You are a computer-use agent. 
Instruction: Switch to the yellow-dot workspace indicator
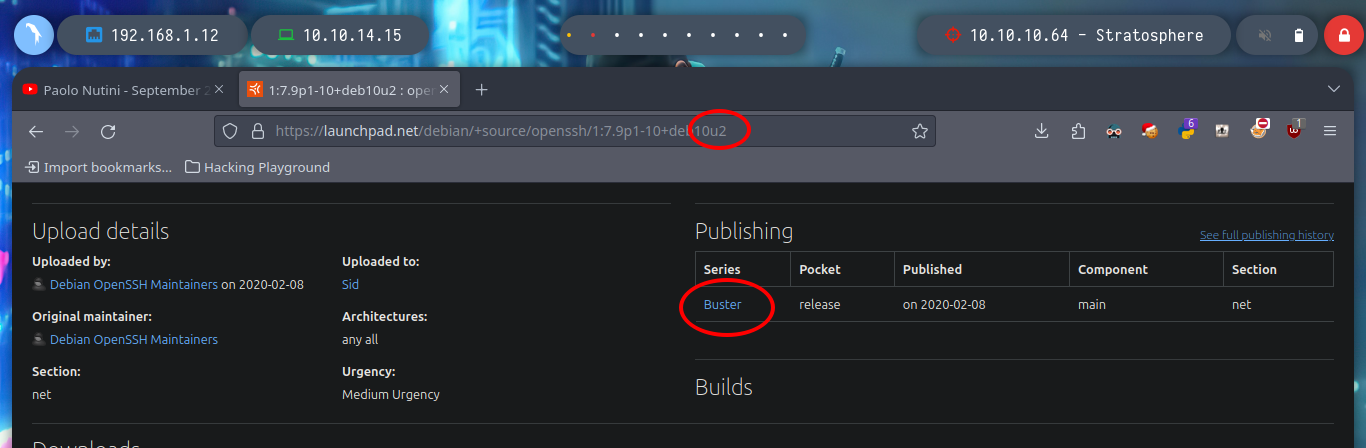coord(569,35)
